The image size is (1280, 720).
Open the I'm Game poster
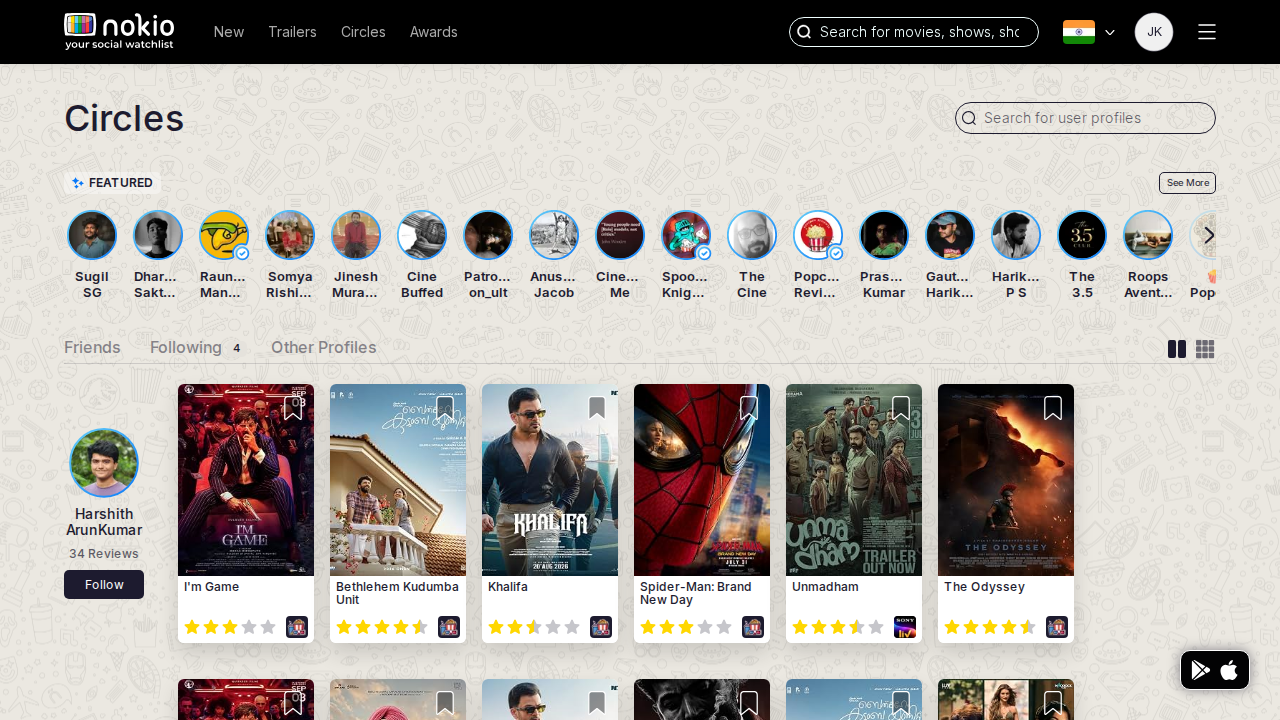(x=246, y=480)
